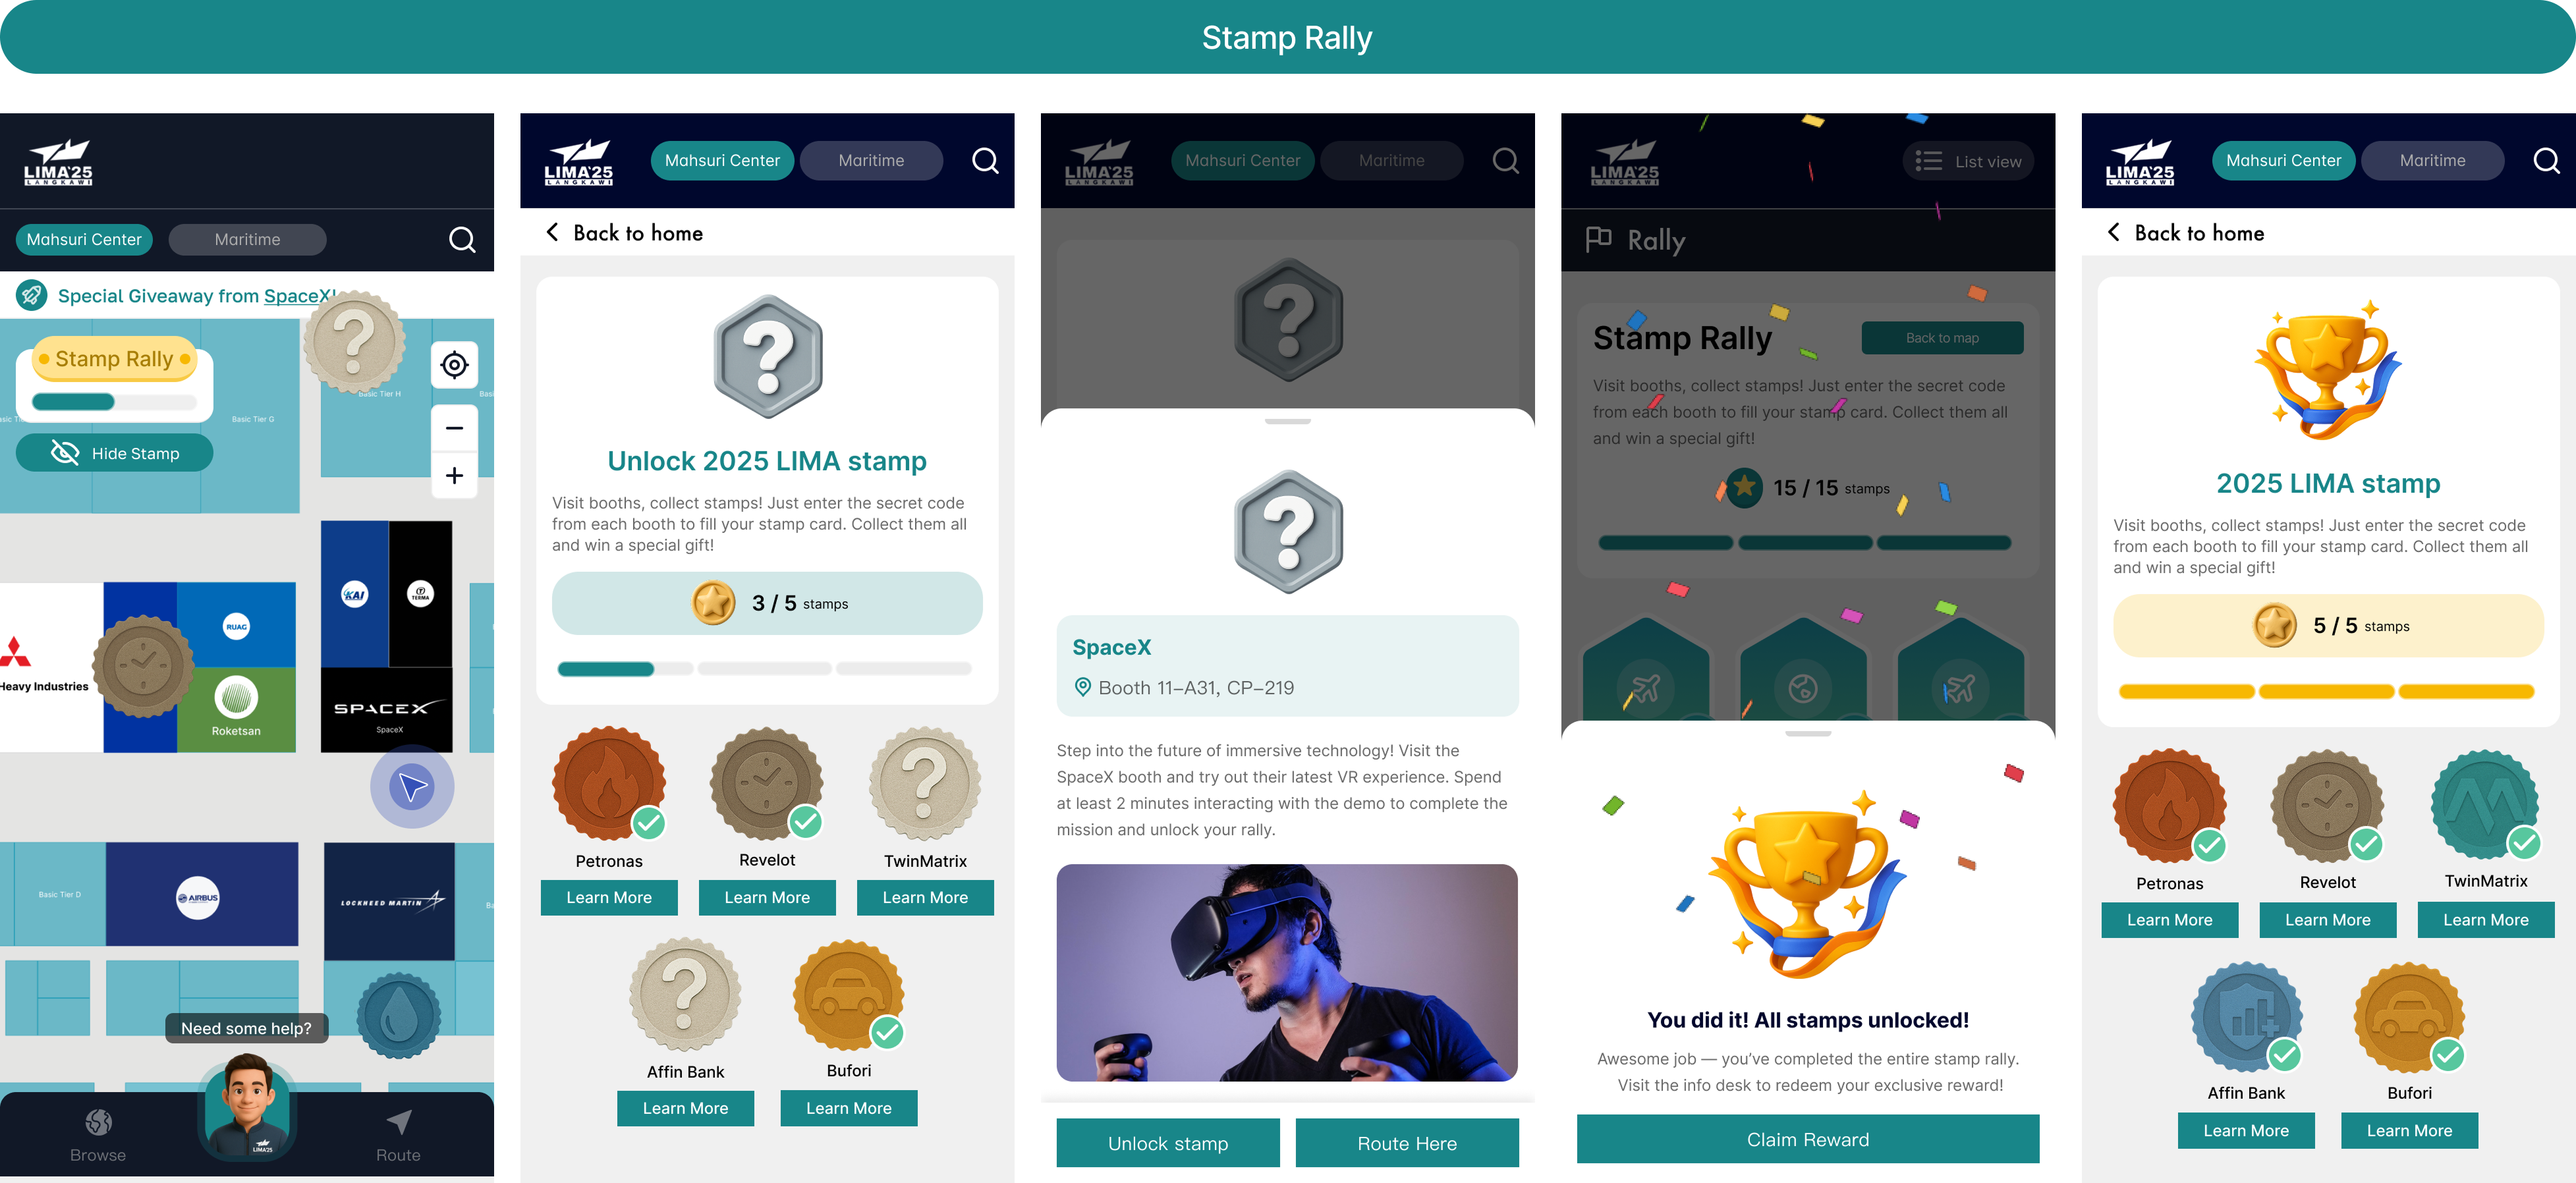Click the Route arrow icon in bottom bar

(398, 1123)
